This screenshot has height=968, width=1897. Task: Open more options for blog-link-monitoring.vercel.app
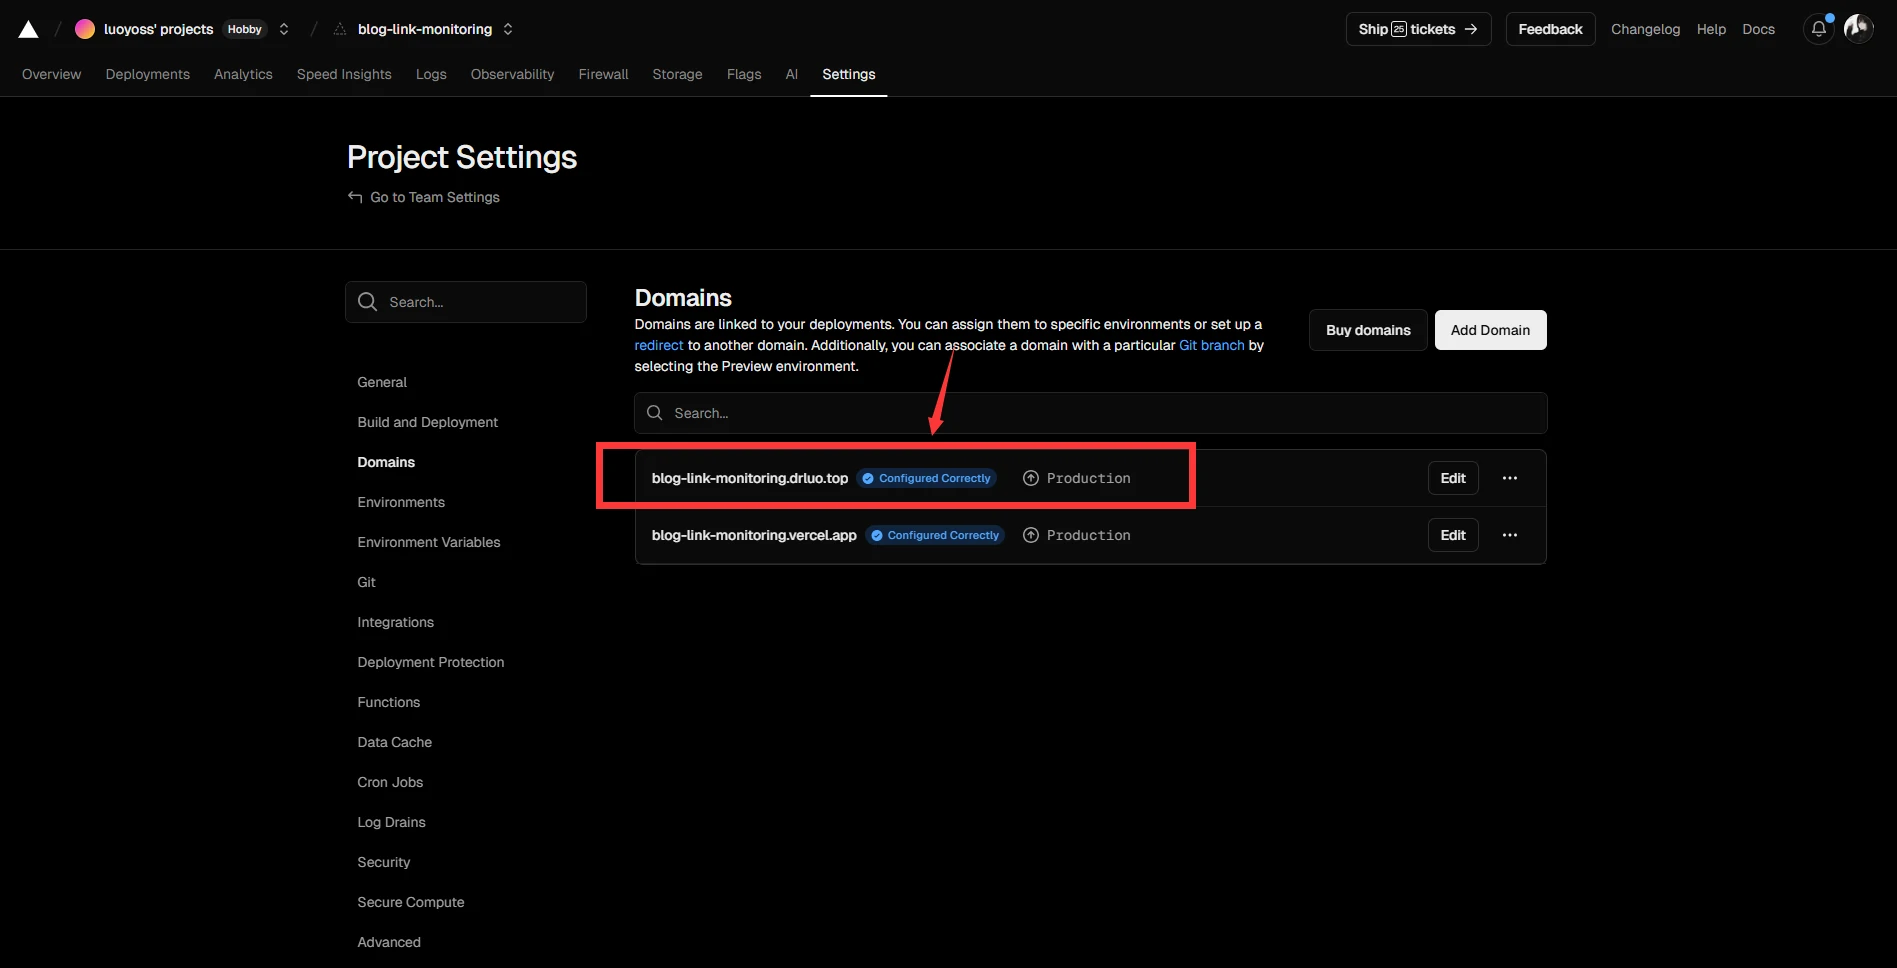[x=1509, y=535]
